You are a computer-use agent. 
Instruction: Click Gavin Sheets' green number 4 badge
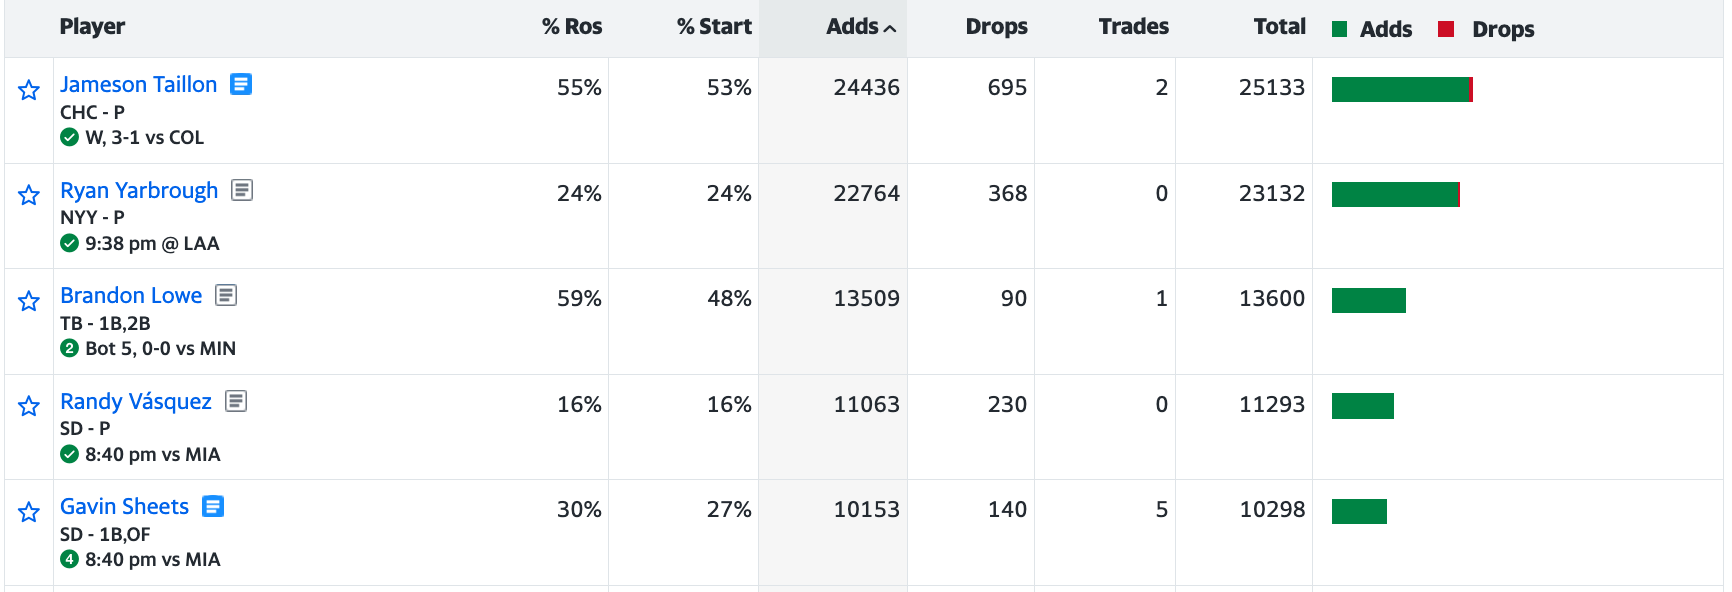69,559
